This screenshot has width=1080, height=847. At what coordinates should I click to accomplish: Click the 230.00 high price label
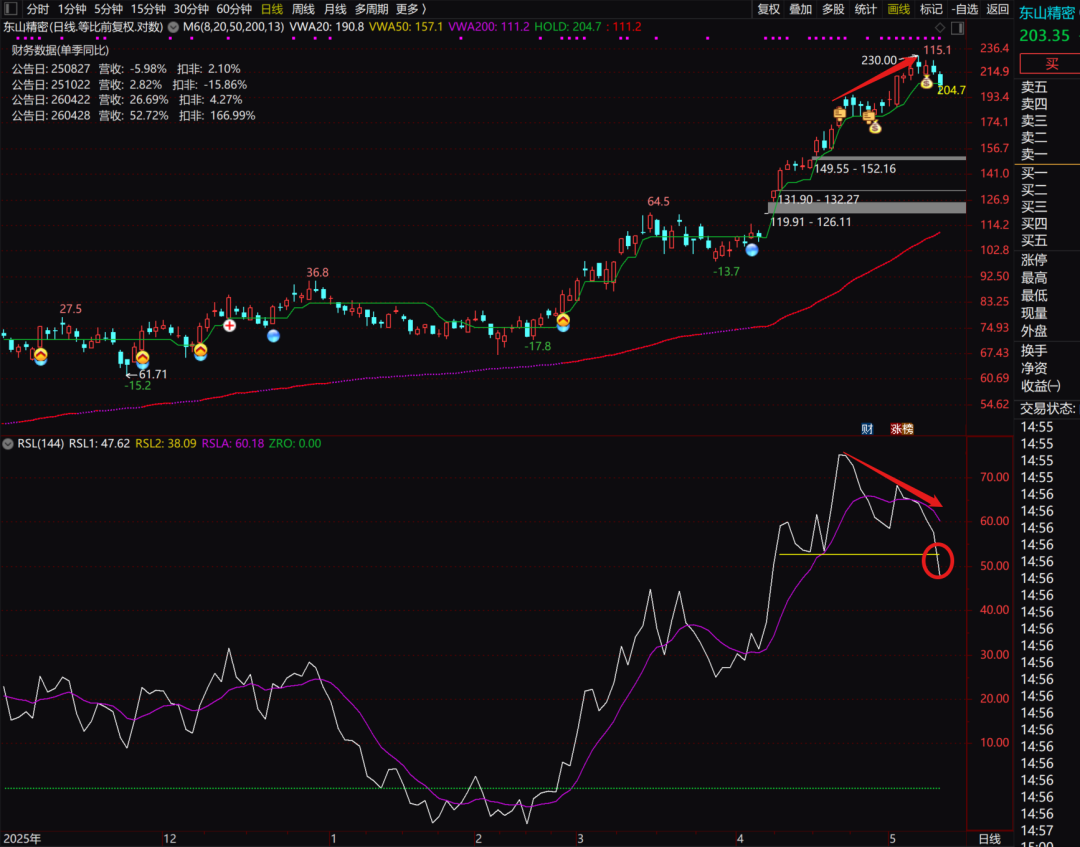pos(879,61)
